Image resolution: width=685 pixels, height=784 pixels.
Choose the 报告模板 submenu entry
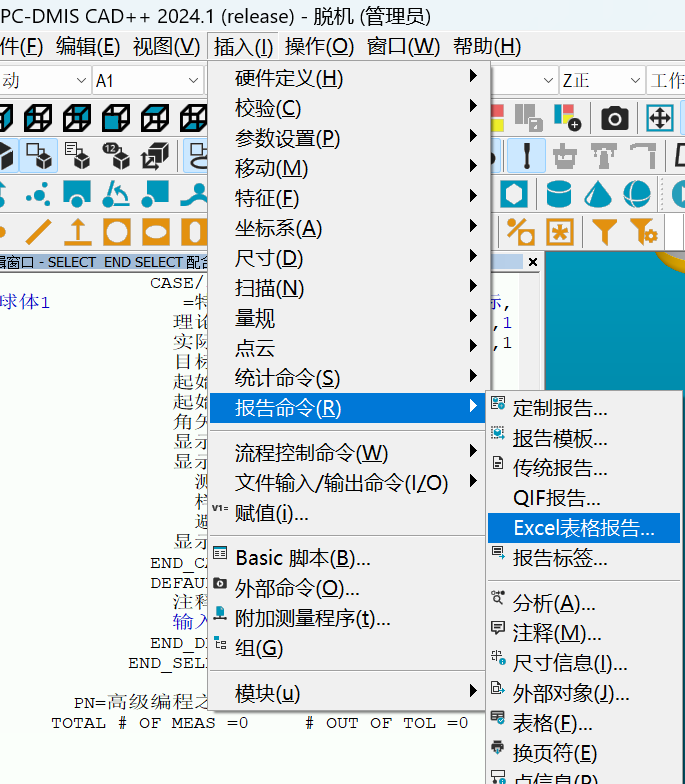[x=584, y=438]
